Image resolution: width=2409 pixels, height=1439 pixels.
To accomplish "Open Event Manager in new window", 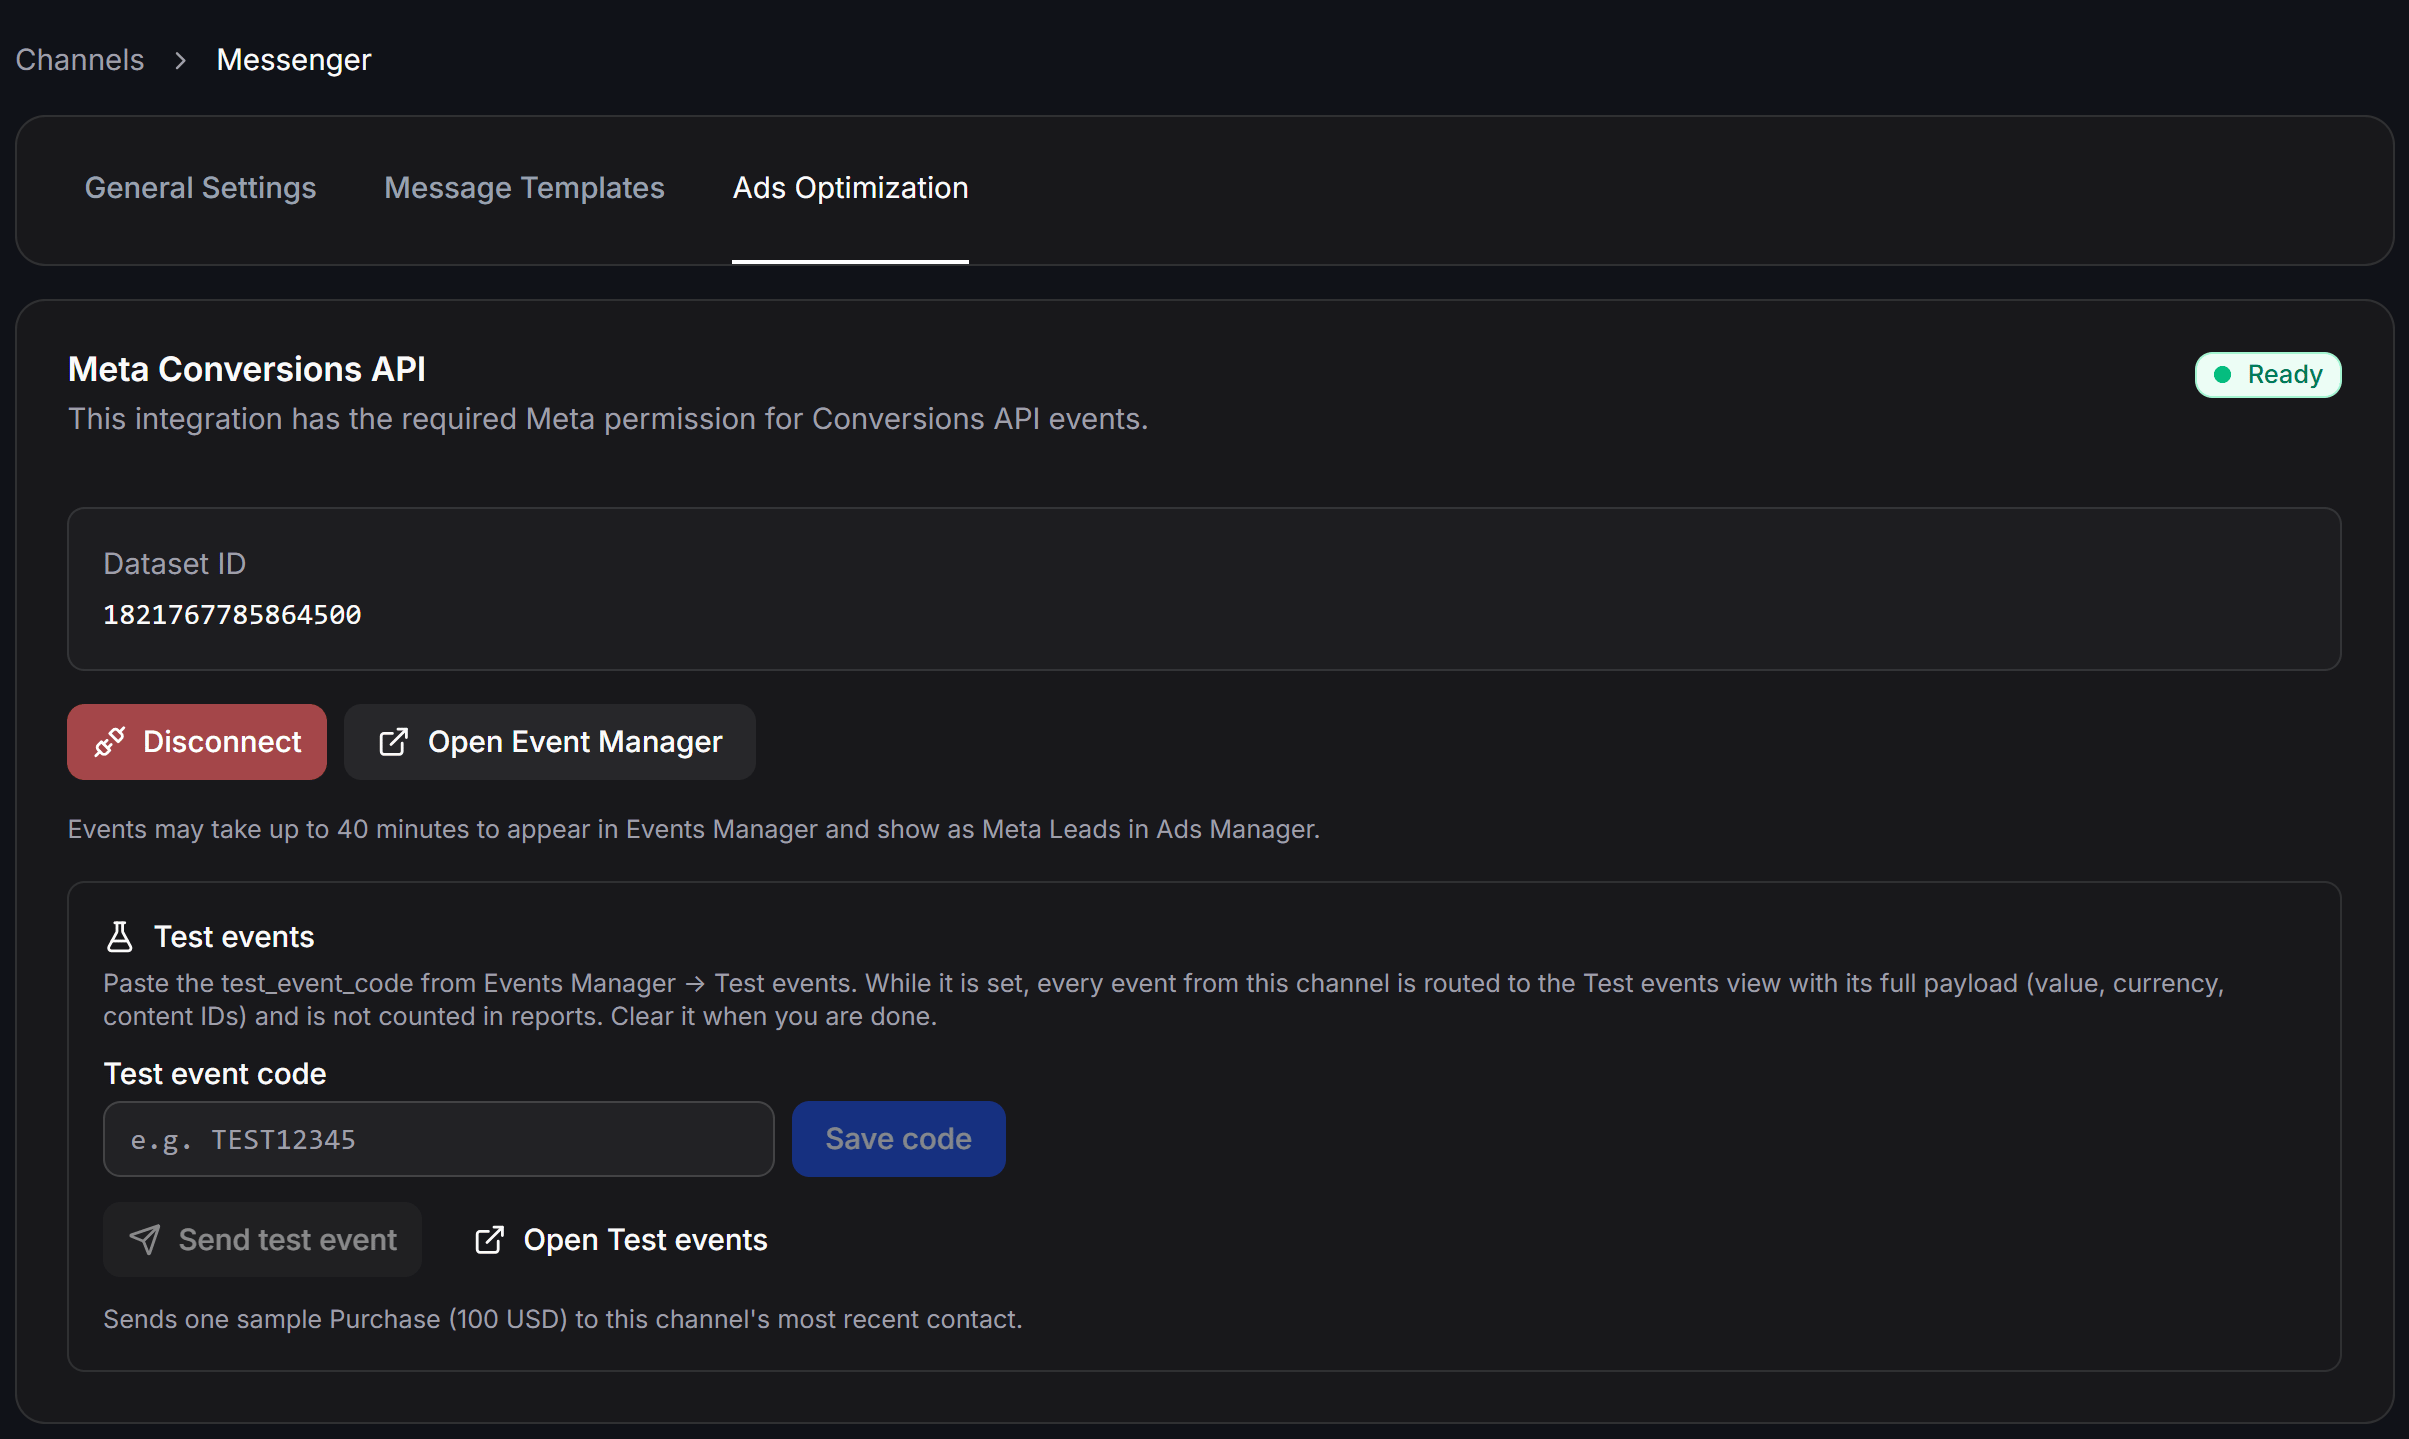I will 550,742.
